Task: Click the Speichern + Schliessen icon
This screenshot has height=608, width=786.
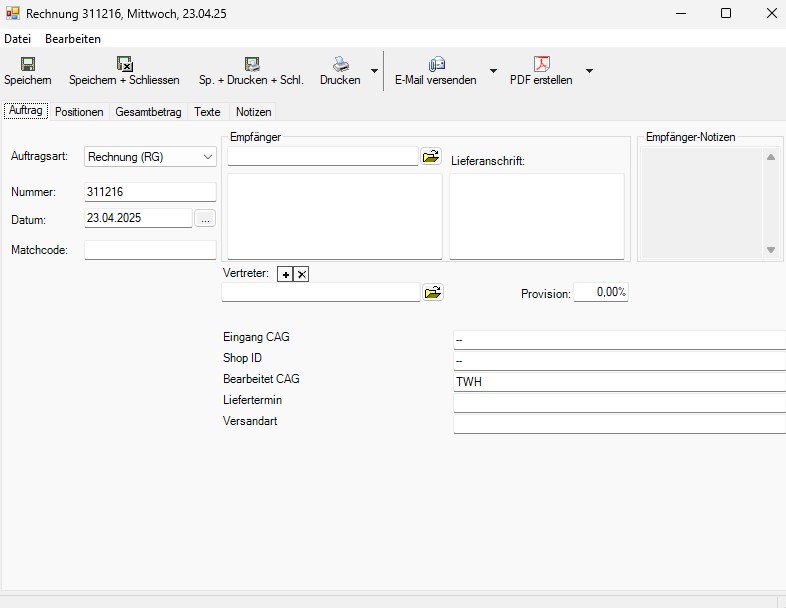Action: (x=124, y=64)
